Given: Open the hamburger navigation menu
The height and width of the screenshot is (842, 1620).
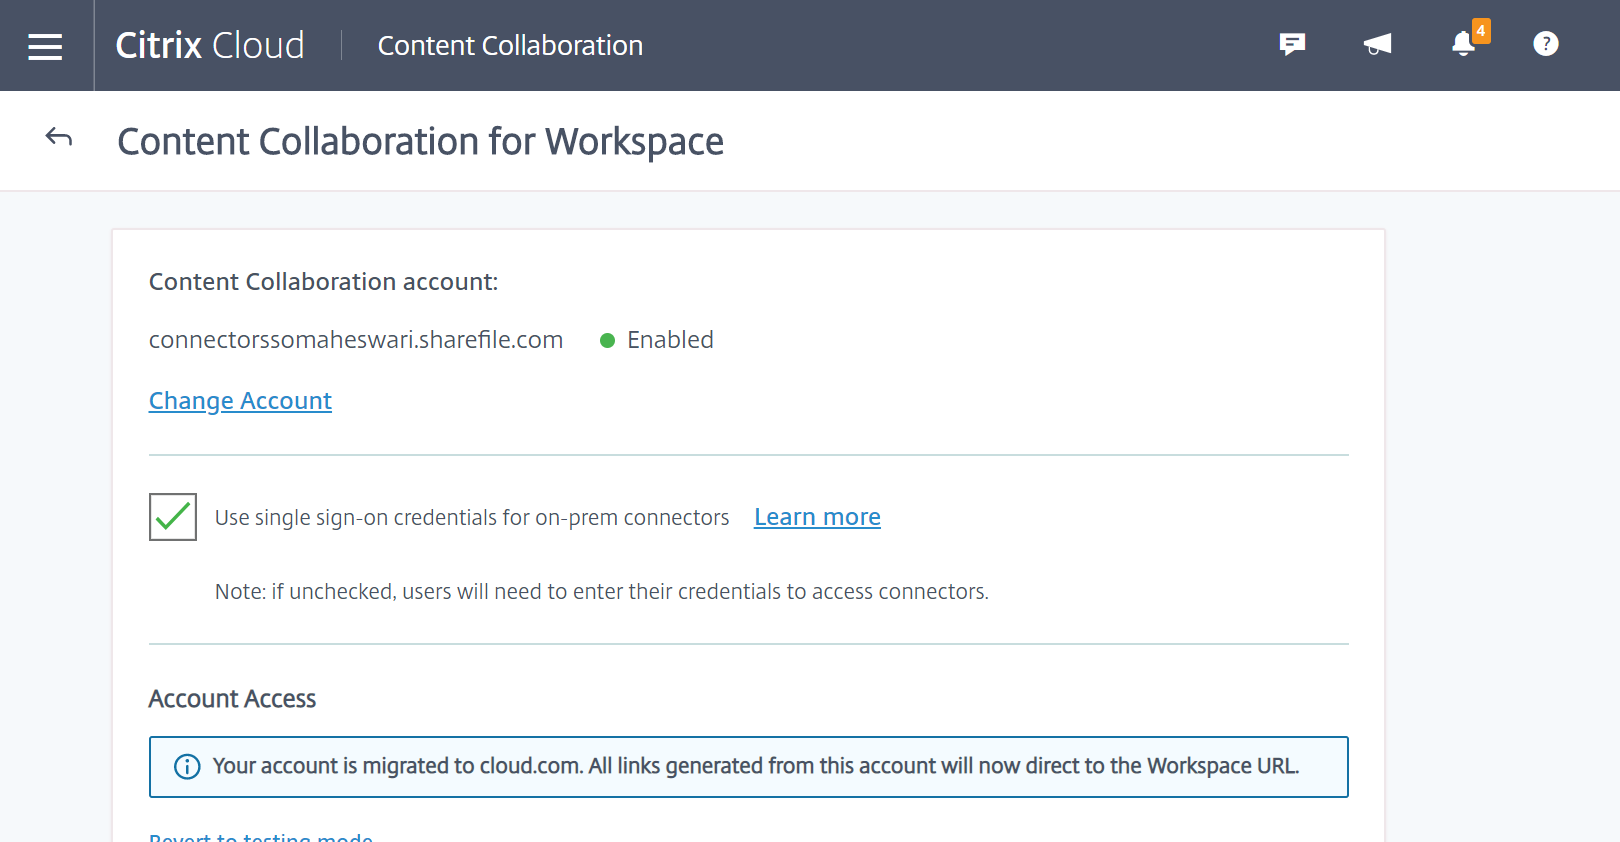Looking at the screenshot, I should pos(45,46).
